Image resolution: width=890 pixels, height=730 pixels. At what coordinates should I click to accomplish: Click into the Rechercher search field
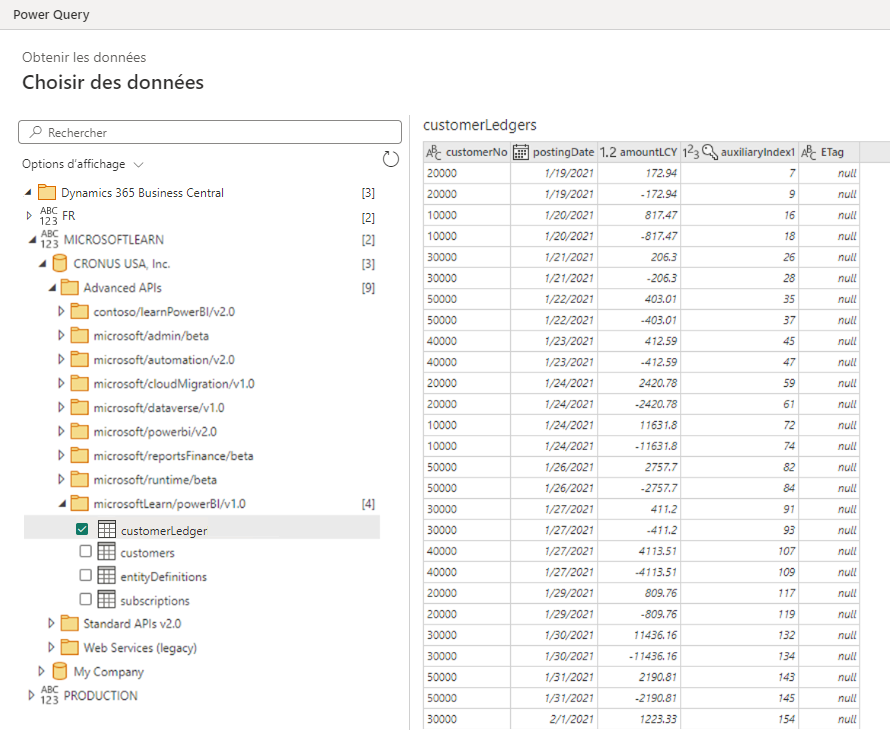pyautogui.click(x=210, y=132)
